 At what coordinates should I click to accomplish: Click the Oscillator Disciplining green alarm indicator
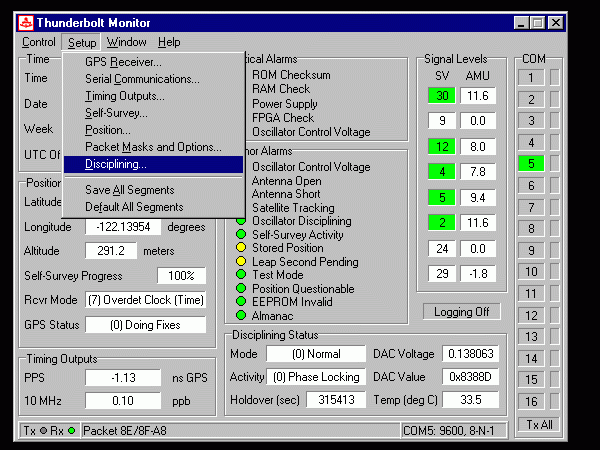click(x=241, y=222)
